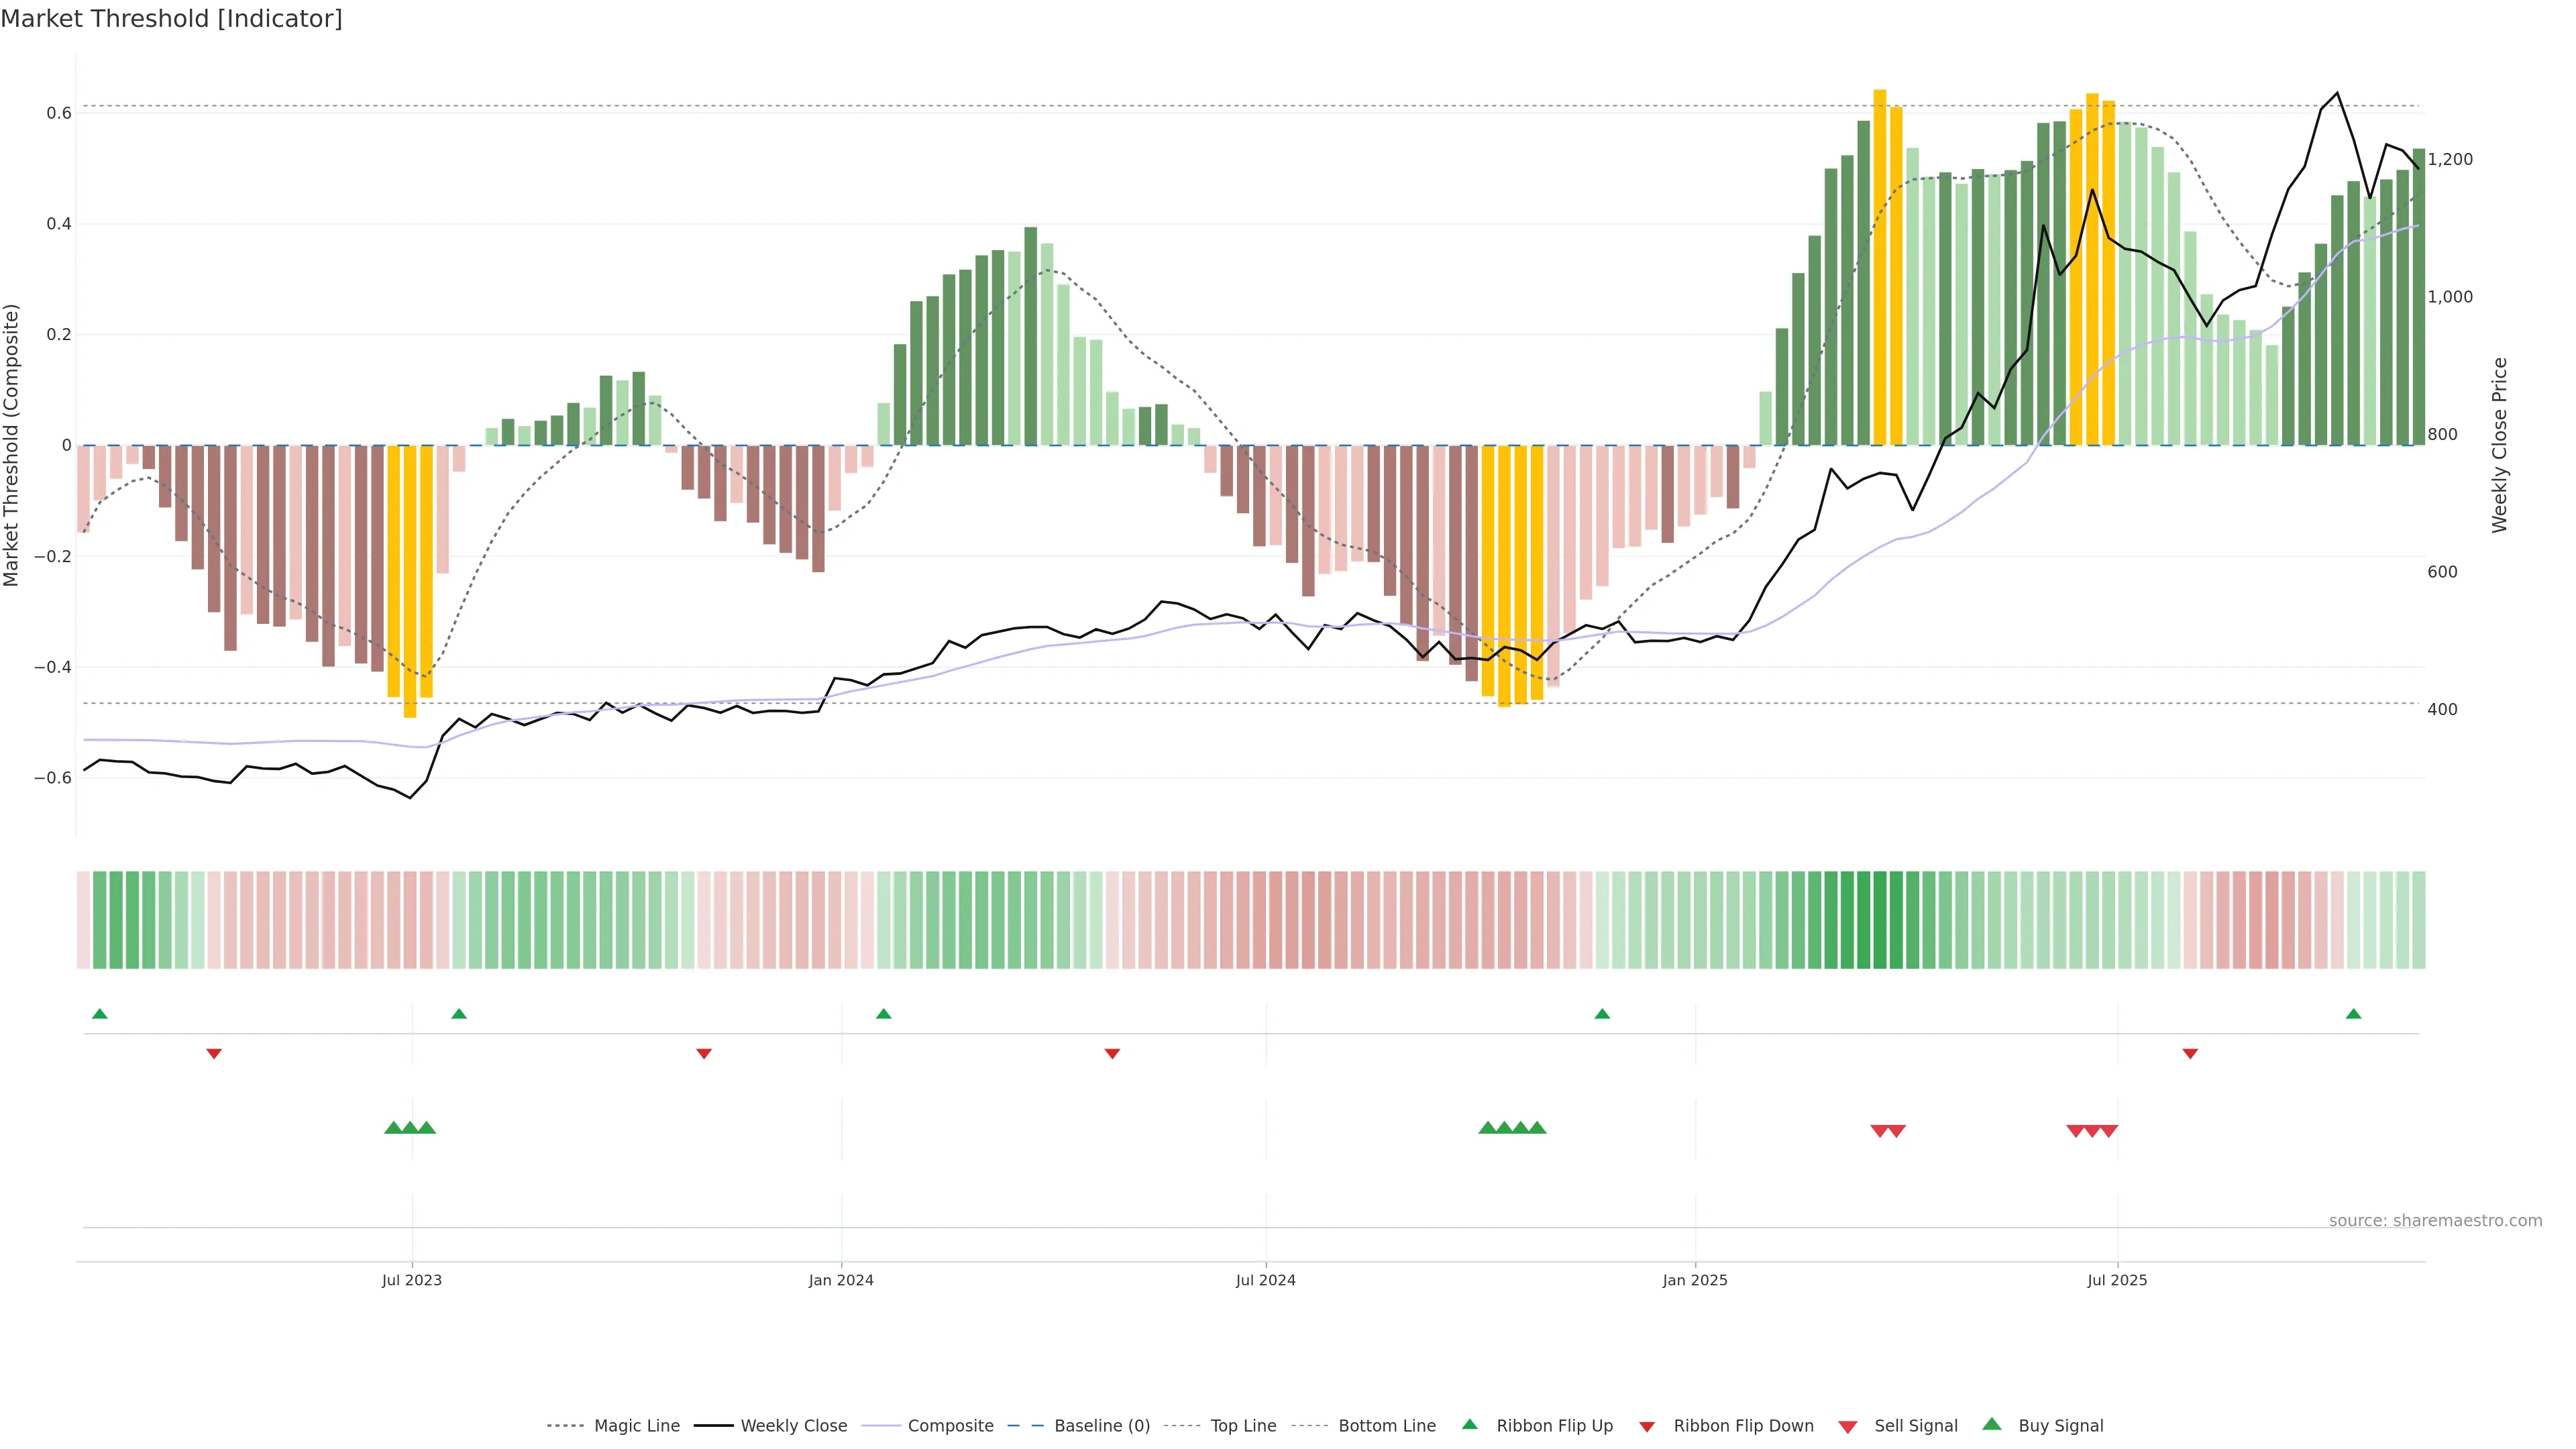Viewport: 2576px width, 1449px height.
Task: Toggle the Weekly Close series in the legend
Action: coord(793,1426)
